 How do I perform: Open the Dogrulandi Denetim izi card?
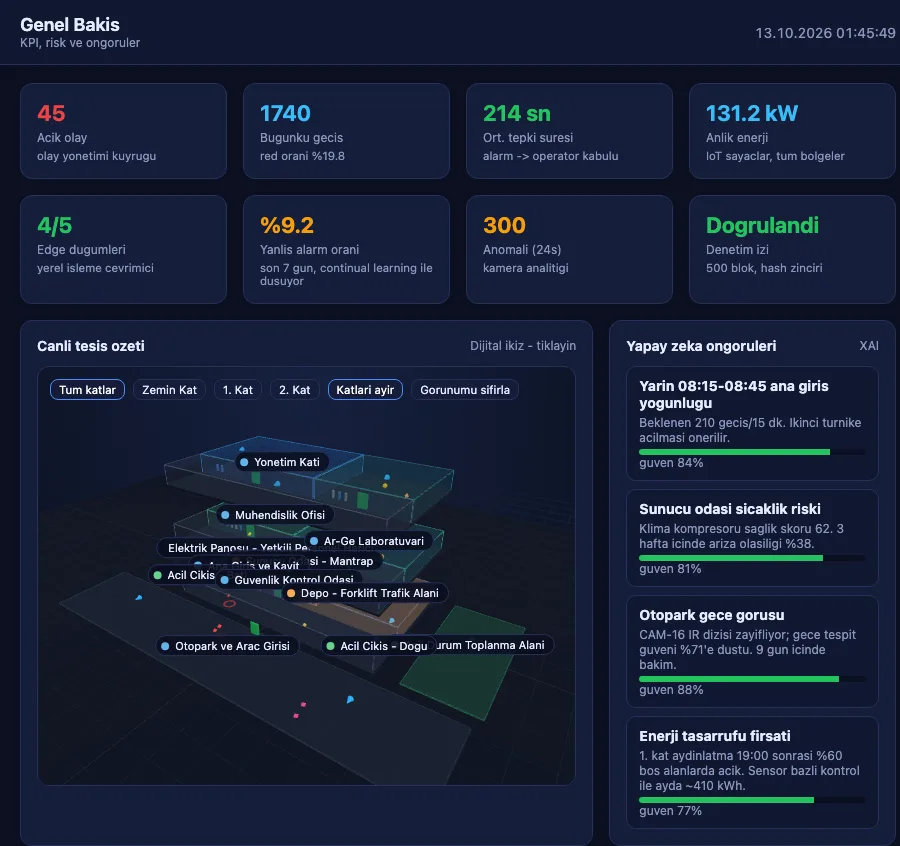click(x=792, y=249)
